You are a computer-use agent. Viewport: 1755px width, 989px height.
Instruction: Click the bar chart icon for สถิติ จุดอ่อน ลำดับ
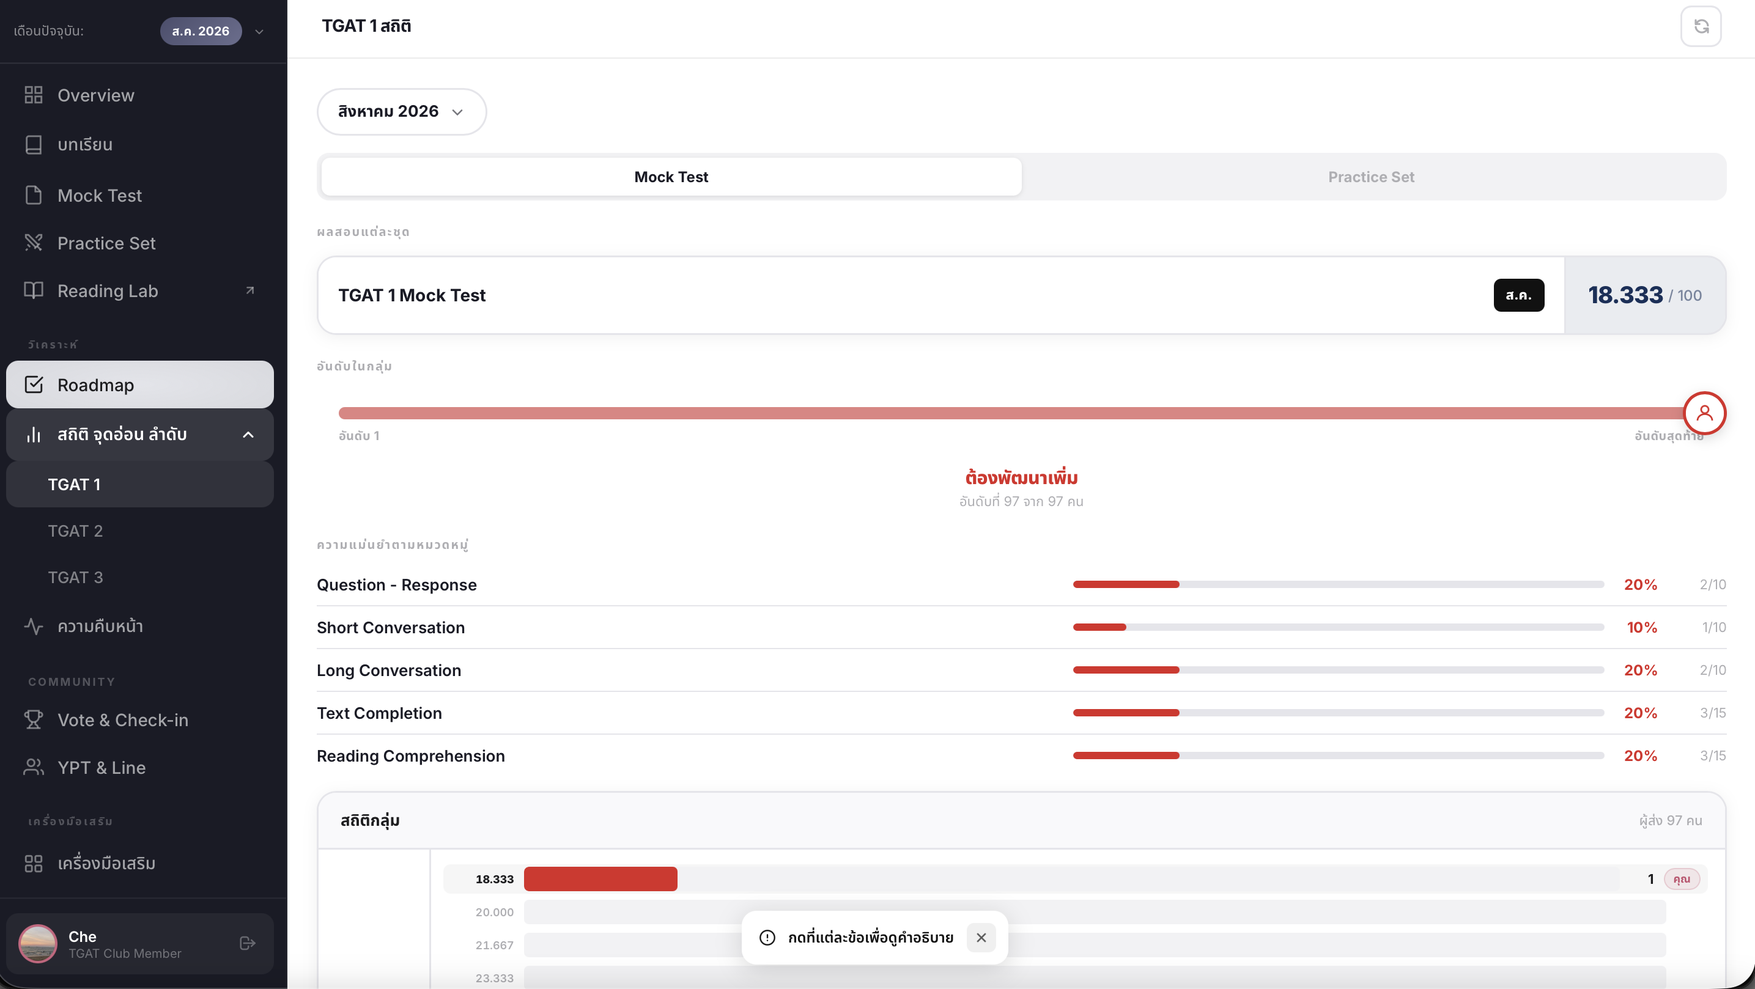pos(34,435)
